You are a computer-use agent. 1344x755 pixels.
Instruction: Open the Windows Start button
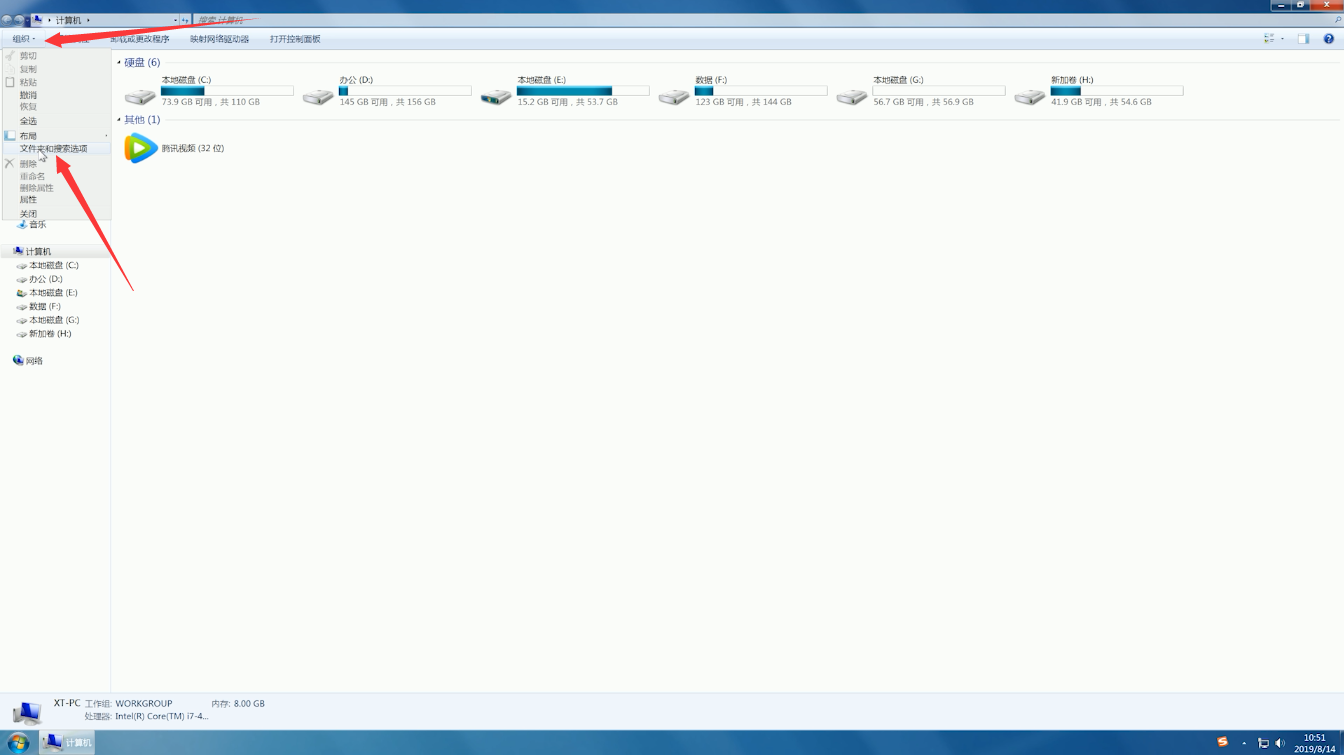point(18,742)
